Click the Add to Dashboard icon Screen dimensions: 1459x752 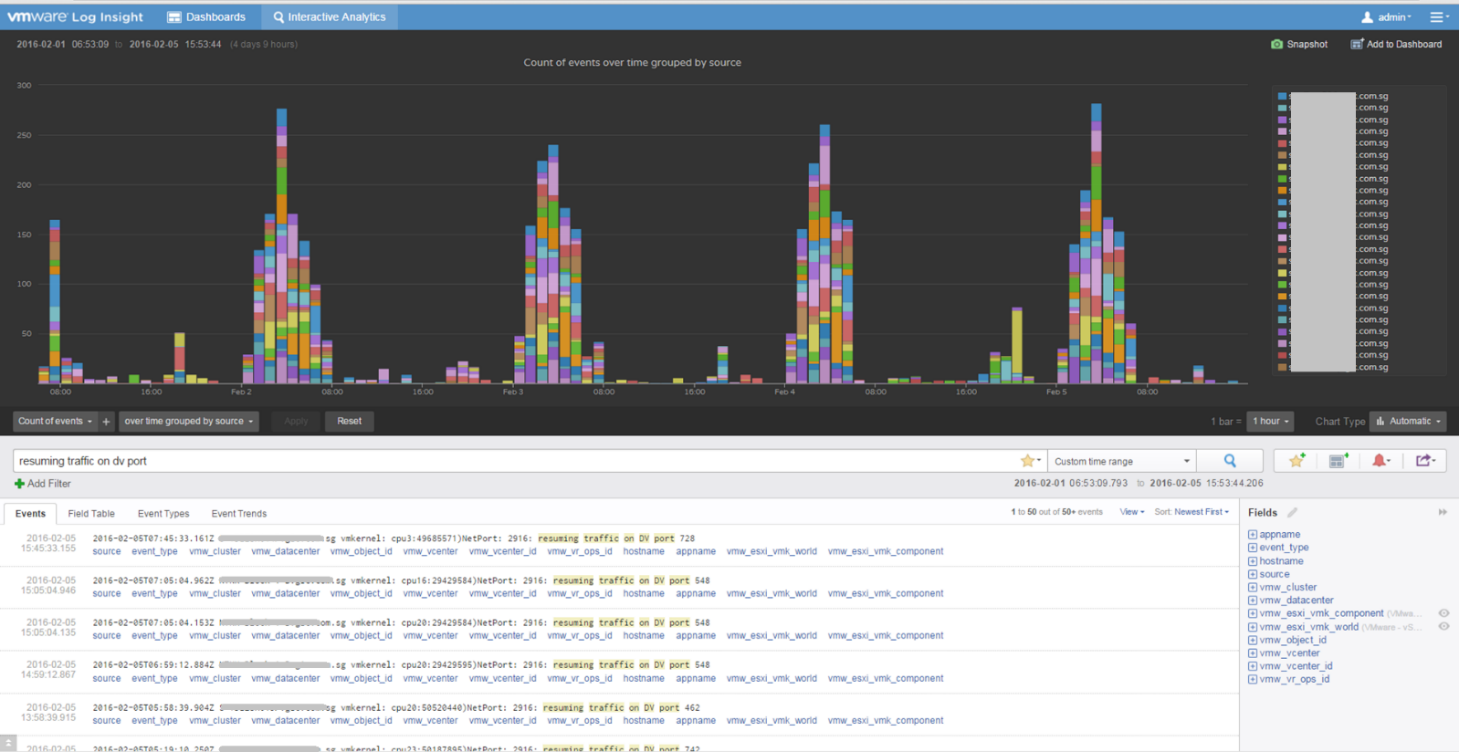1357,44
